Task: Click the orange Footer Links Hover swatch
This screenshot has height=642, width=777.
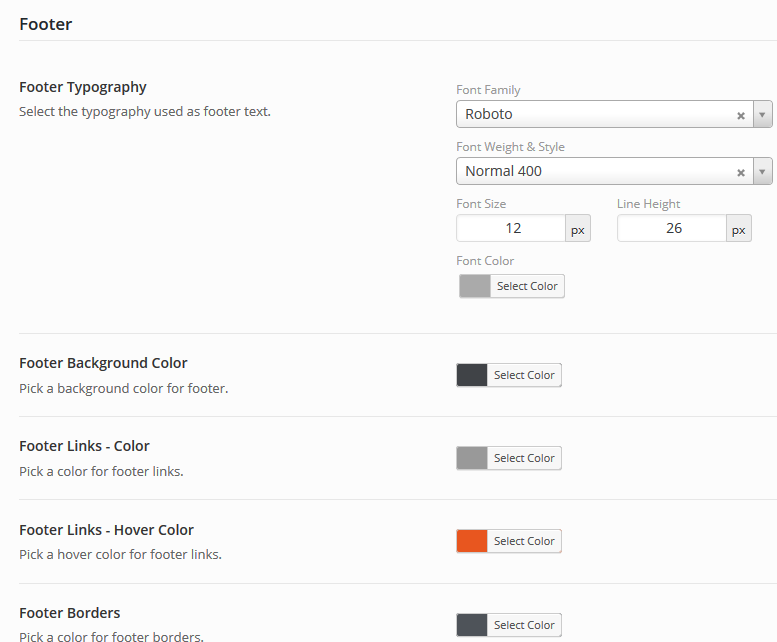Action: pos(472,542)
